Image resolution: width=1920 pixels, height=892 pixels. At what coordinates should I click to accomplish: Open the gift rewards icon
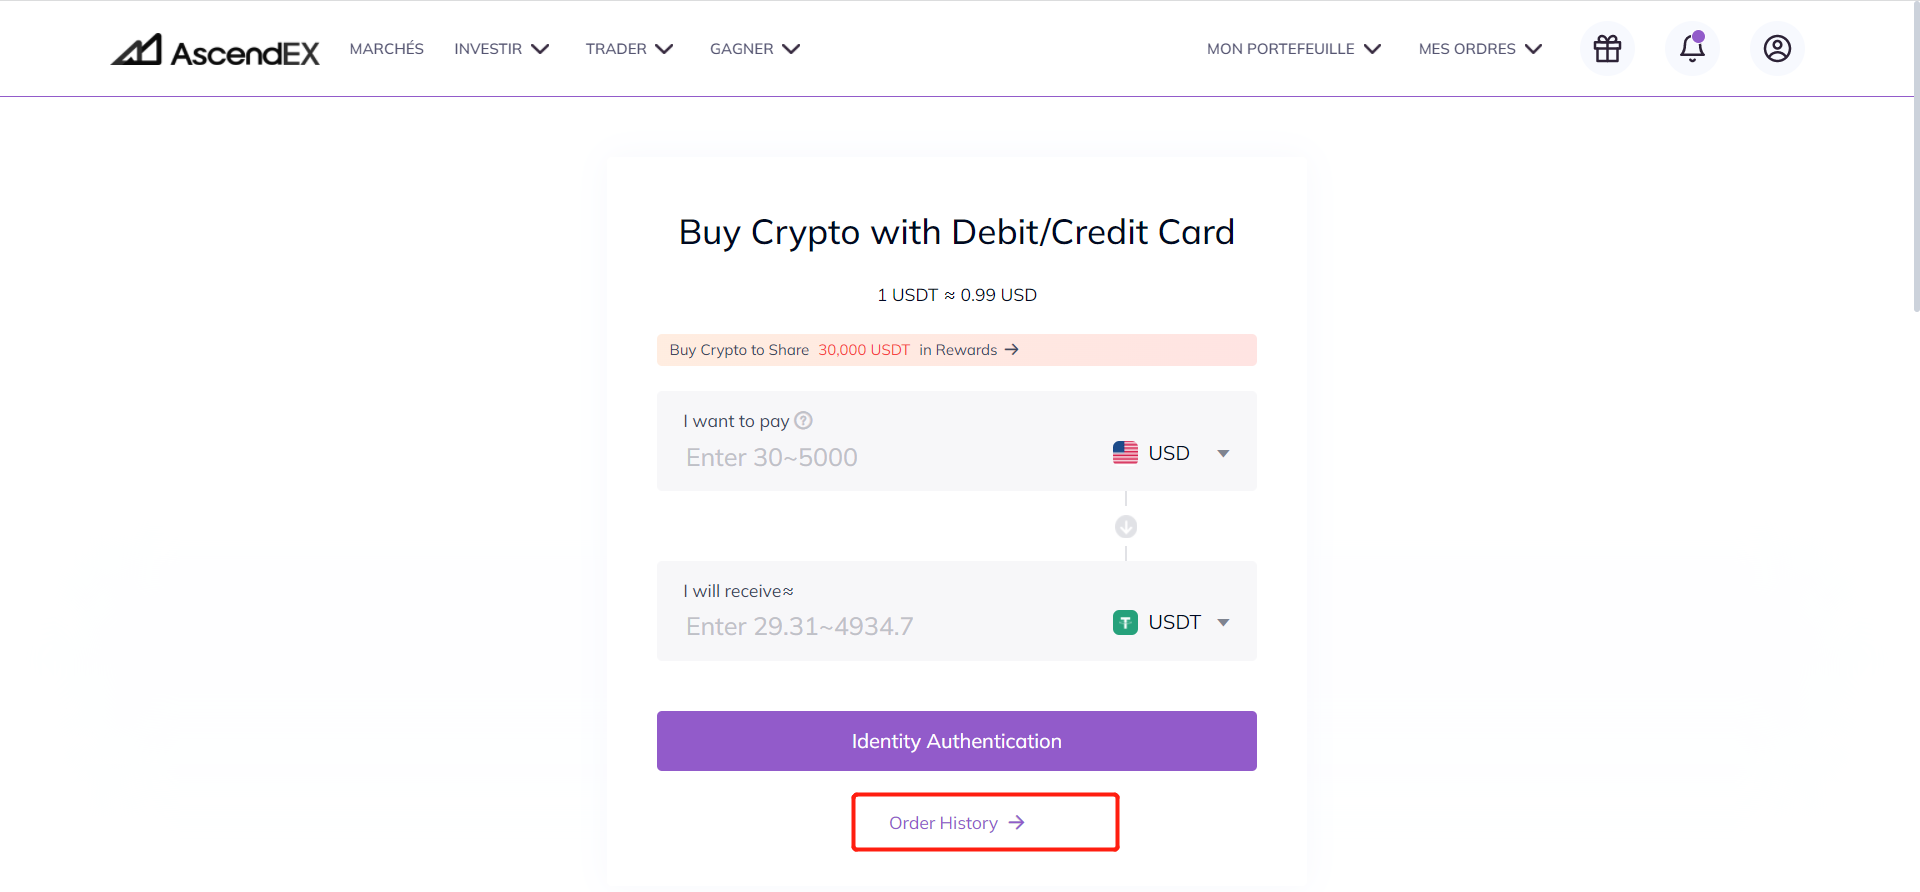[x=1607, y=48]
